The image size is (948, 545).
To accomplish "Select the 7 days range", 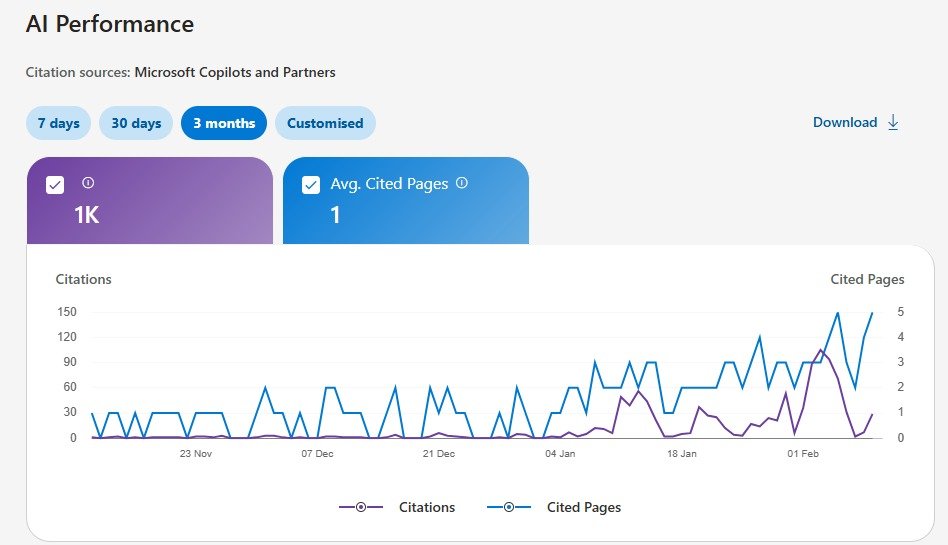I will [59, 123].
